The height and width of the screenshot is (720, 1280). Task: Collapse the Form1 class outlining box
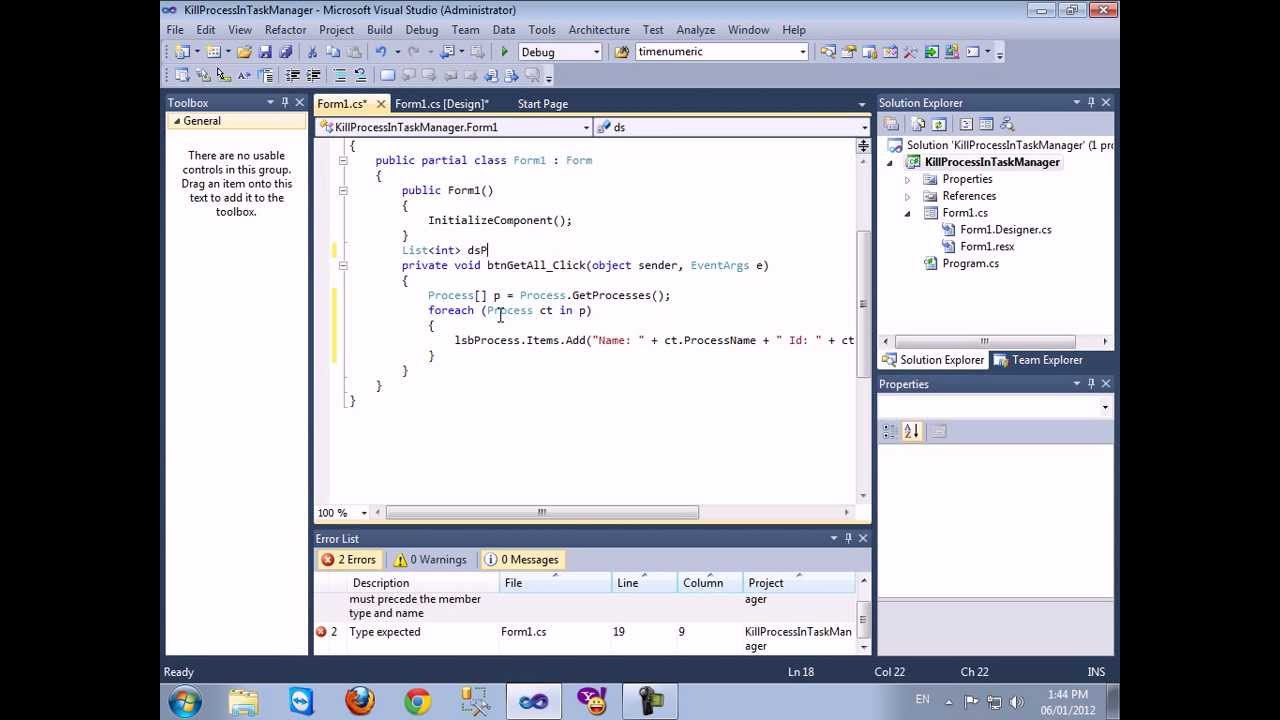pos(343,160)
